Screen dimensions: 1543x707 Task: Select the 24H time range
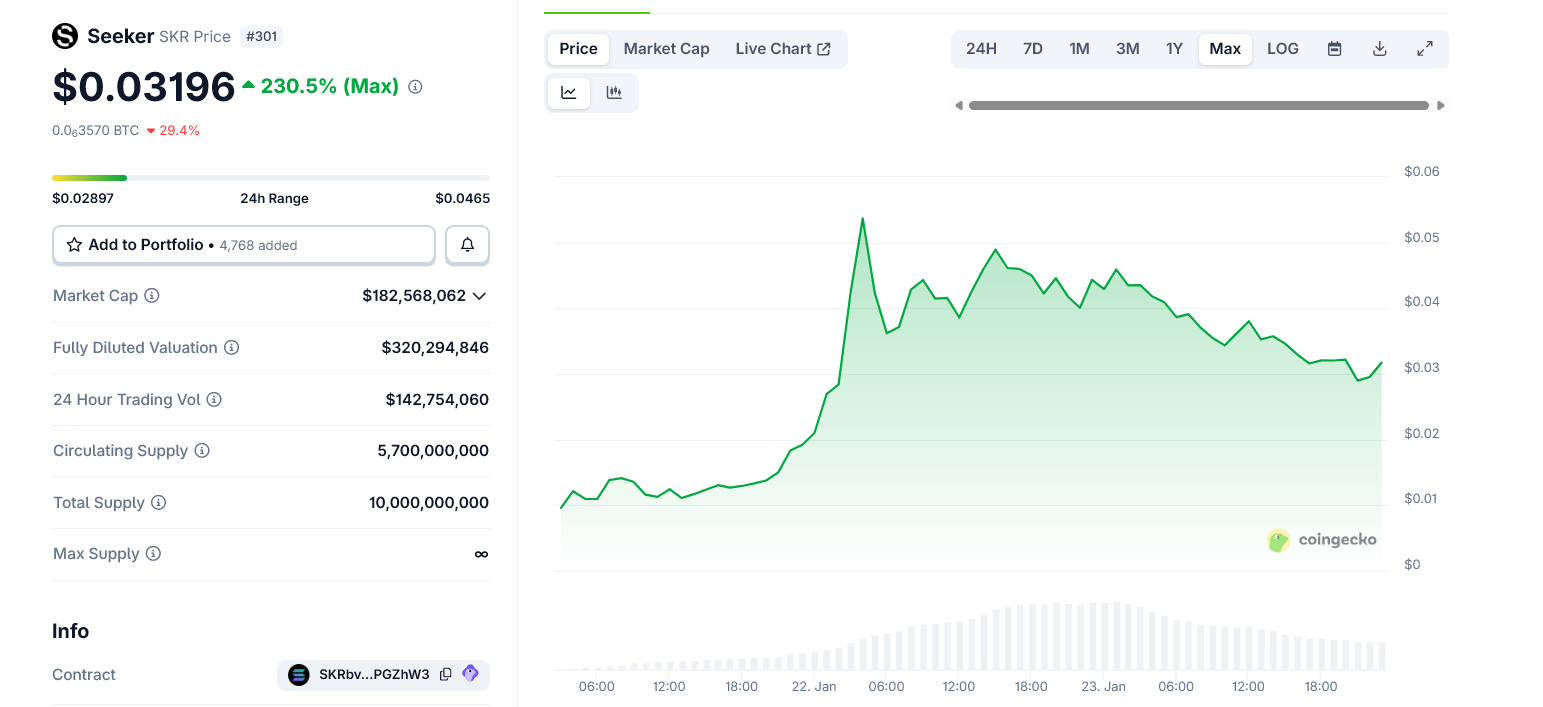pyautogui.click(x=980, y=48)
